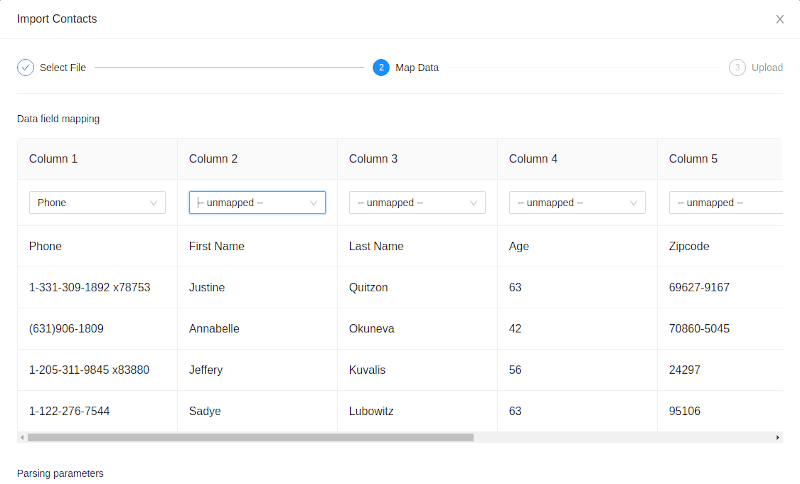The height and width of the screenshot is (484, 800).
Task: Click the name 'Justine'
Action: (x=207, y=287)
